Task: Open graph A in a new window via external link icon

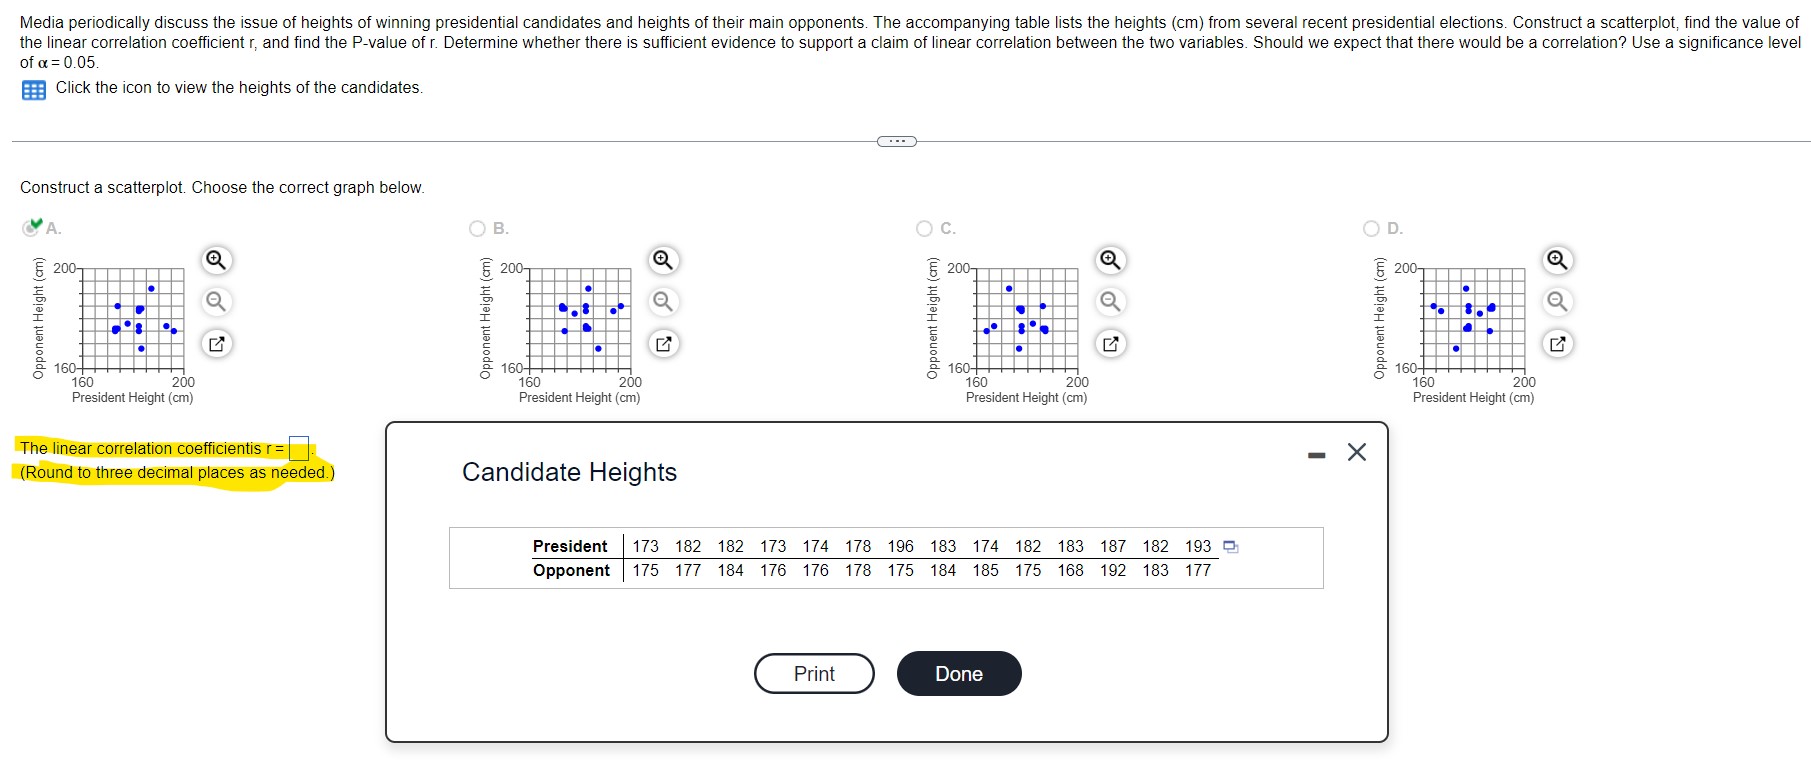Action: (216, 343)
